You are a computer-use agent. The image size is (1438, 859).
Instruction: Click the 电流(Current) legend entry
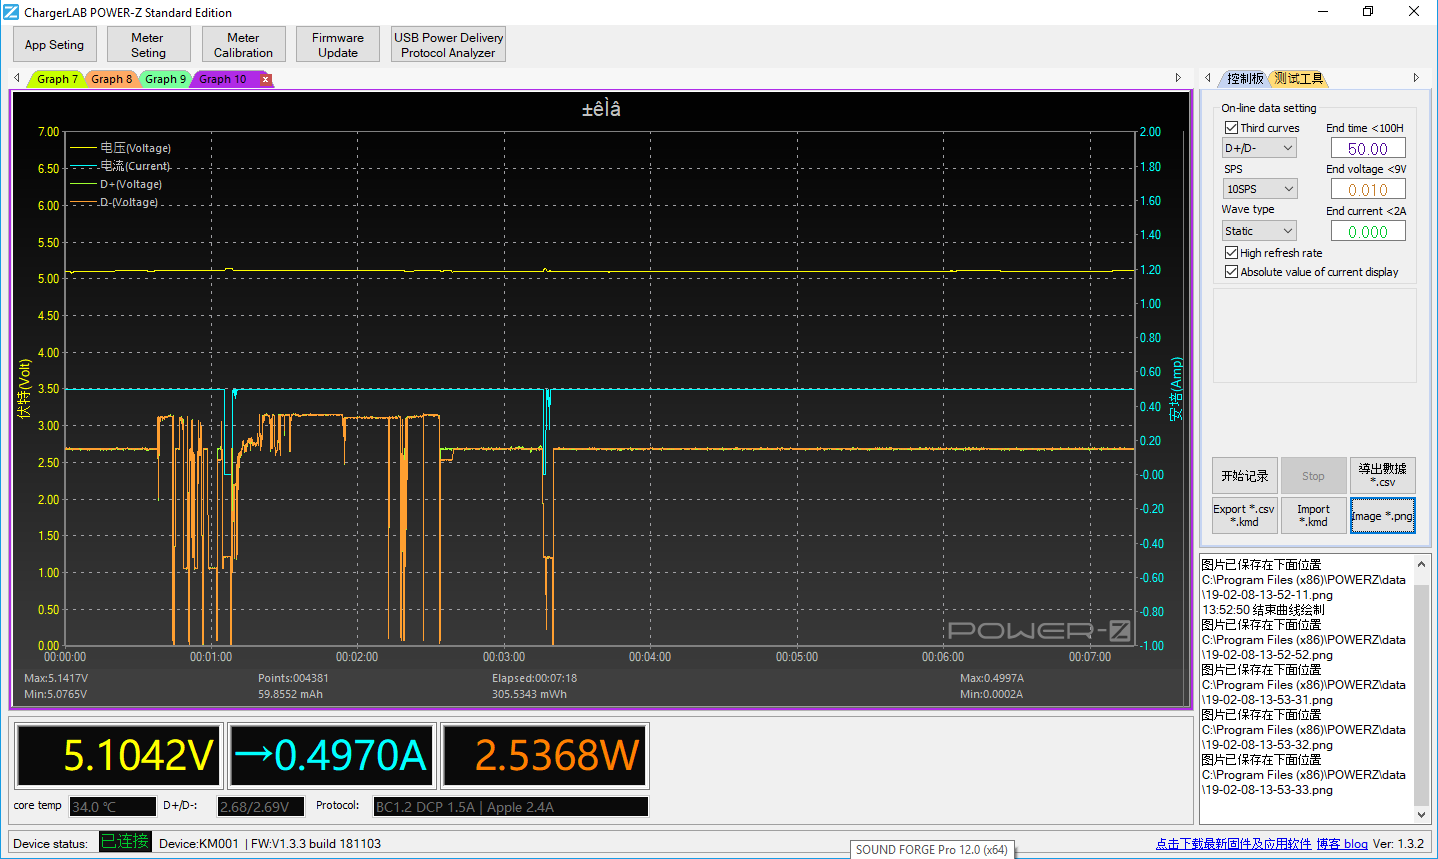click(121, 166)
